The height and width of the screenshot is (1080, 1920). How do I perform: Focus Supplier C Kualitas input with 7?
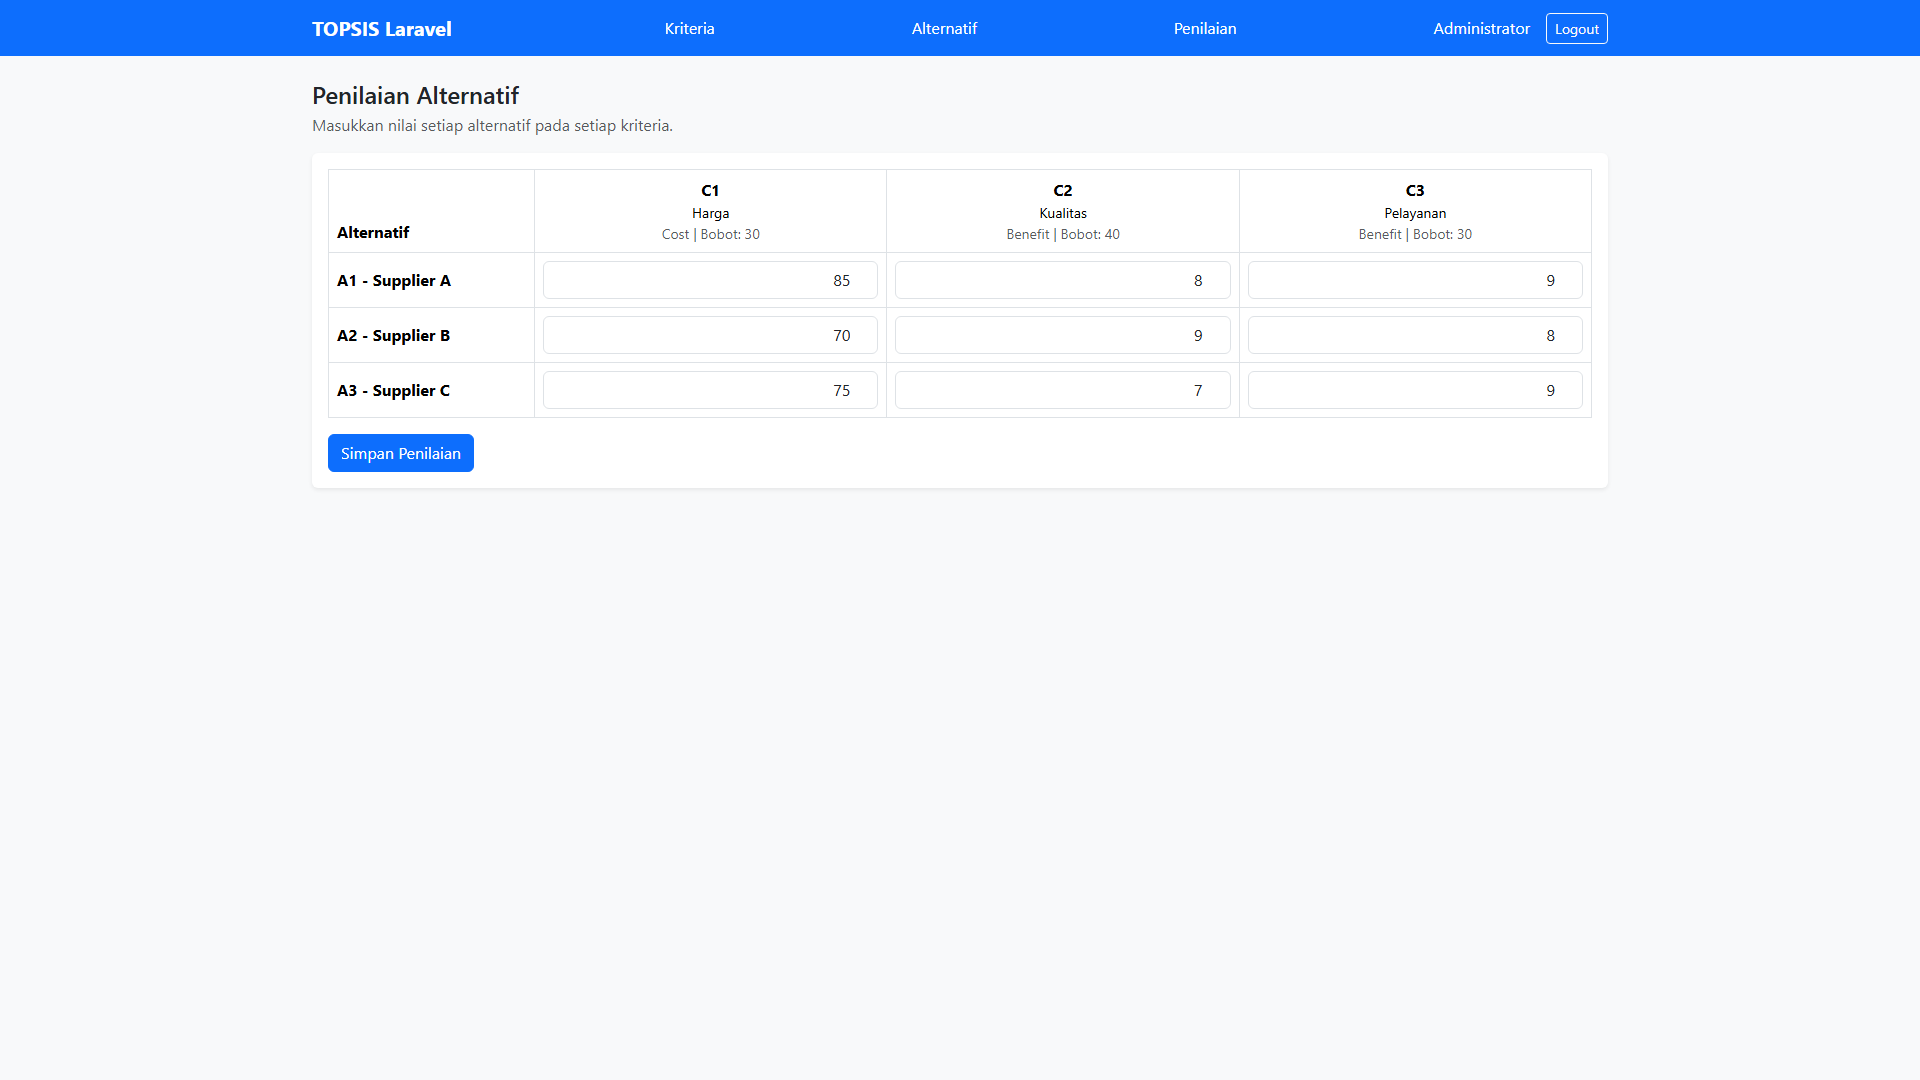pyautogui.click(x=1062, y=390)
